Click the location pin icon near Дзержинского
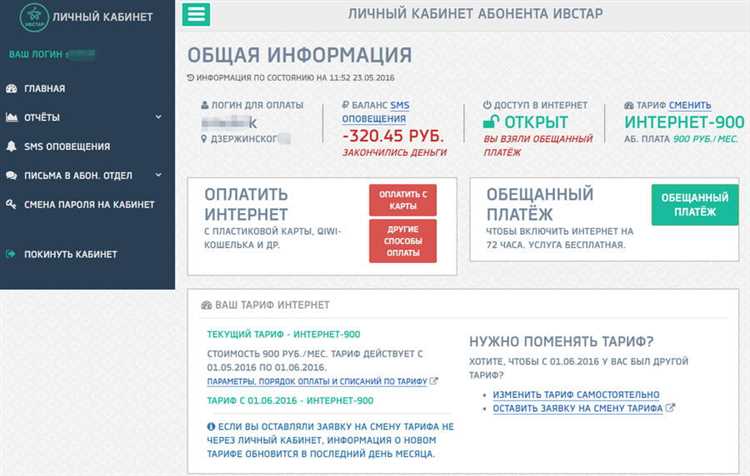 click(x=204, y=139)
